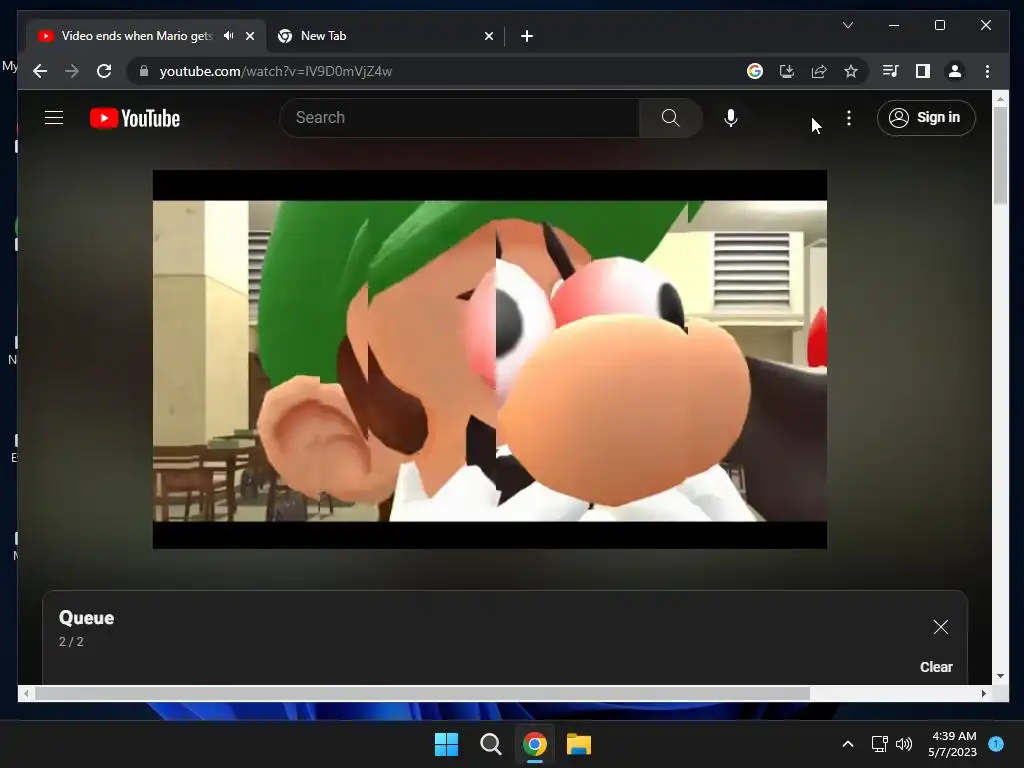The width and height of the screenshot is (1024, 768).
Task: Go to YouTube home via the logo
Action: point(135,118)
